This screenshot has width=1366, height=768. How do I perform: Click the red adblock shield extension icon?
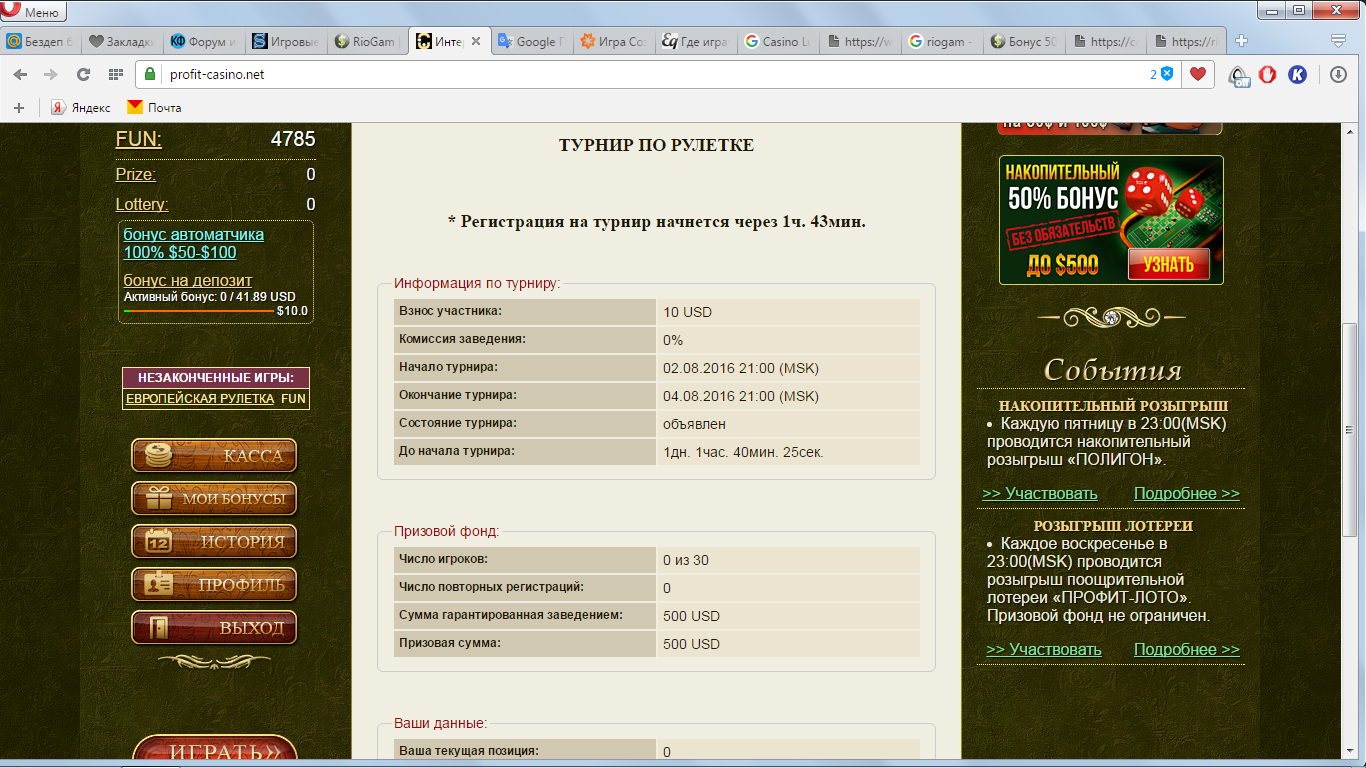click(1267, 74)
